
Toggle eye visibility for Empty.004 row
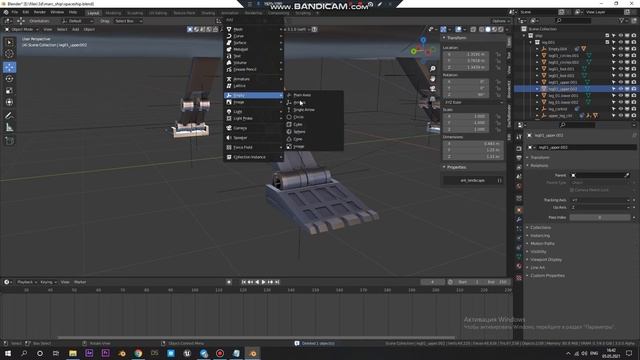coord(620,49)
